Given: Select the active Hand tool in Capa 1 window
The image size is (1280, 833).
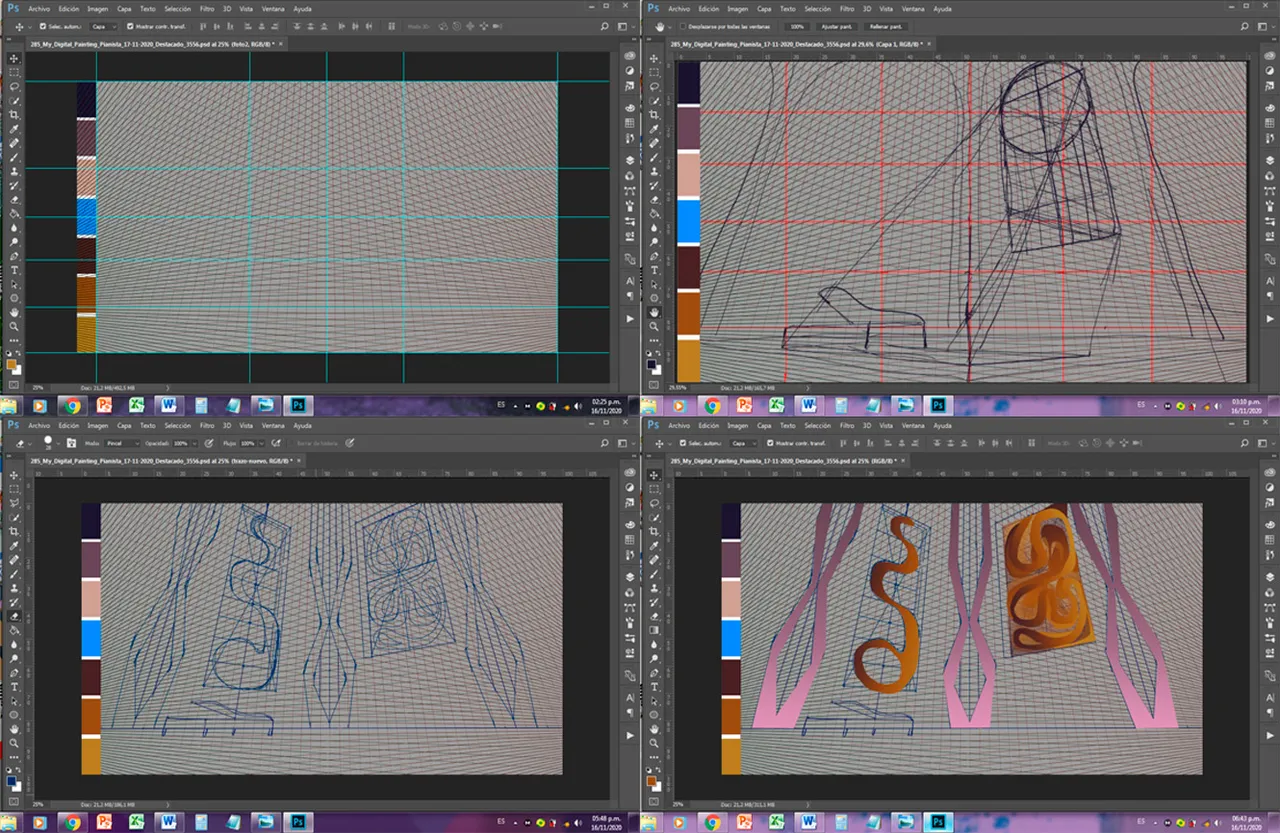Looking at the screenshot, I should point(654,312).
